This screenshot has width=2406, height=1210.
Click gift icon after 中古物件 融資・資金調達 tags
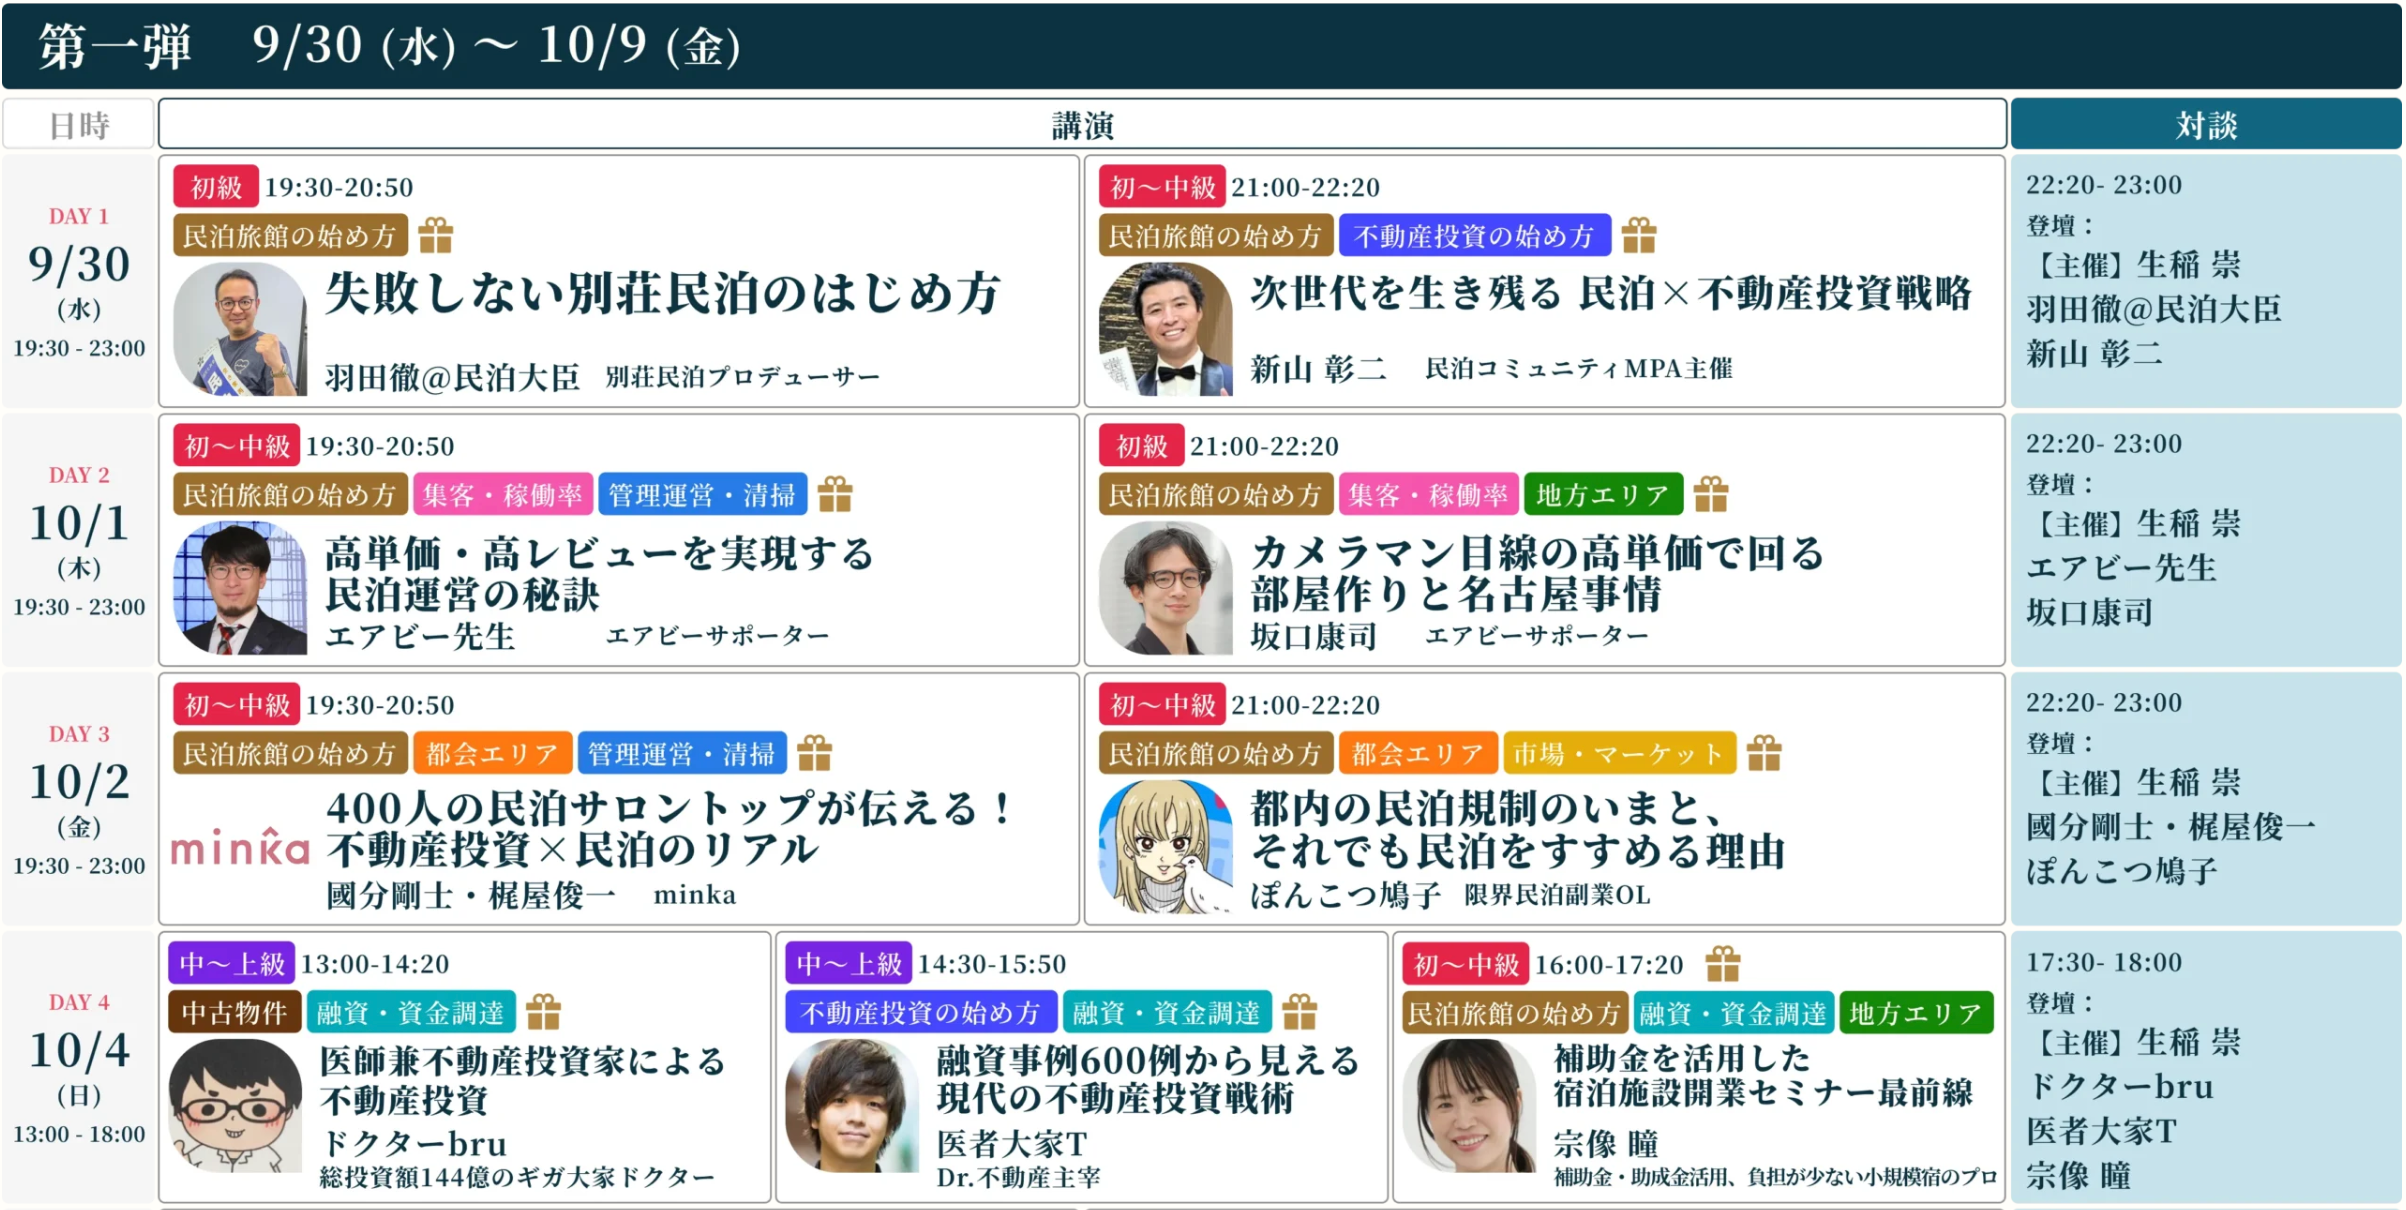point(543,1012)
